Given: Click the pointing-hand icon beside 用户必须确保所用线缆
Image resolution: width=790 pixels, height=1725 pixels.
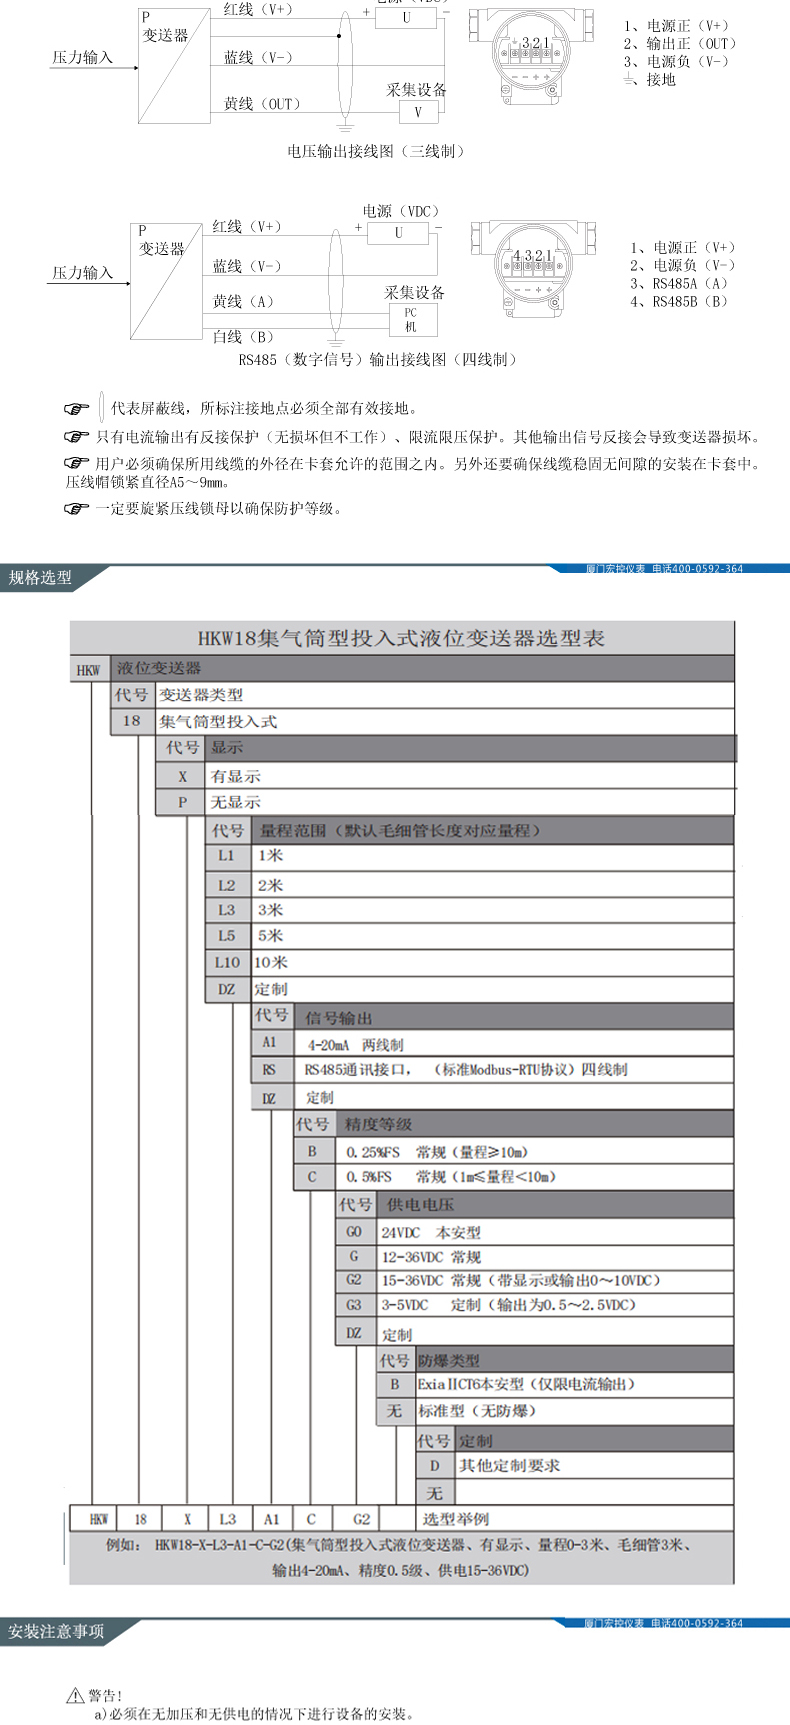Looking at the screenshot, I should (77, 463).
